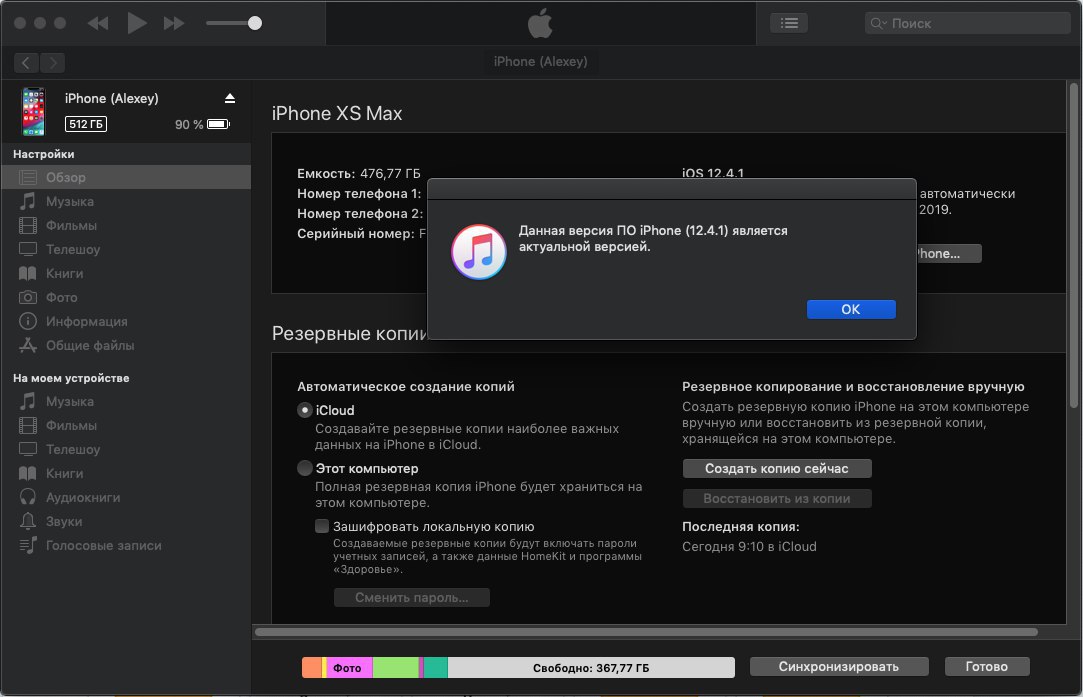
Task: Go back with the left chevron button
Action: click(26, 63)
